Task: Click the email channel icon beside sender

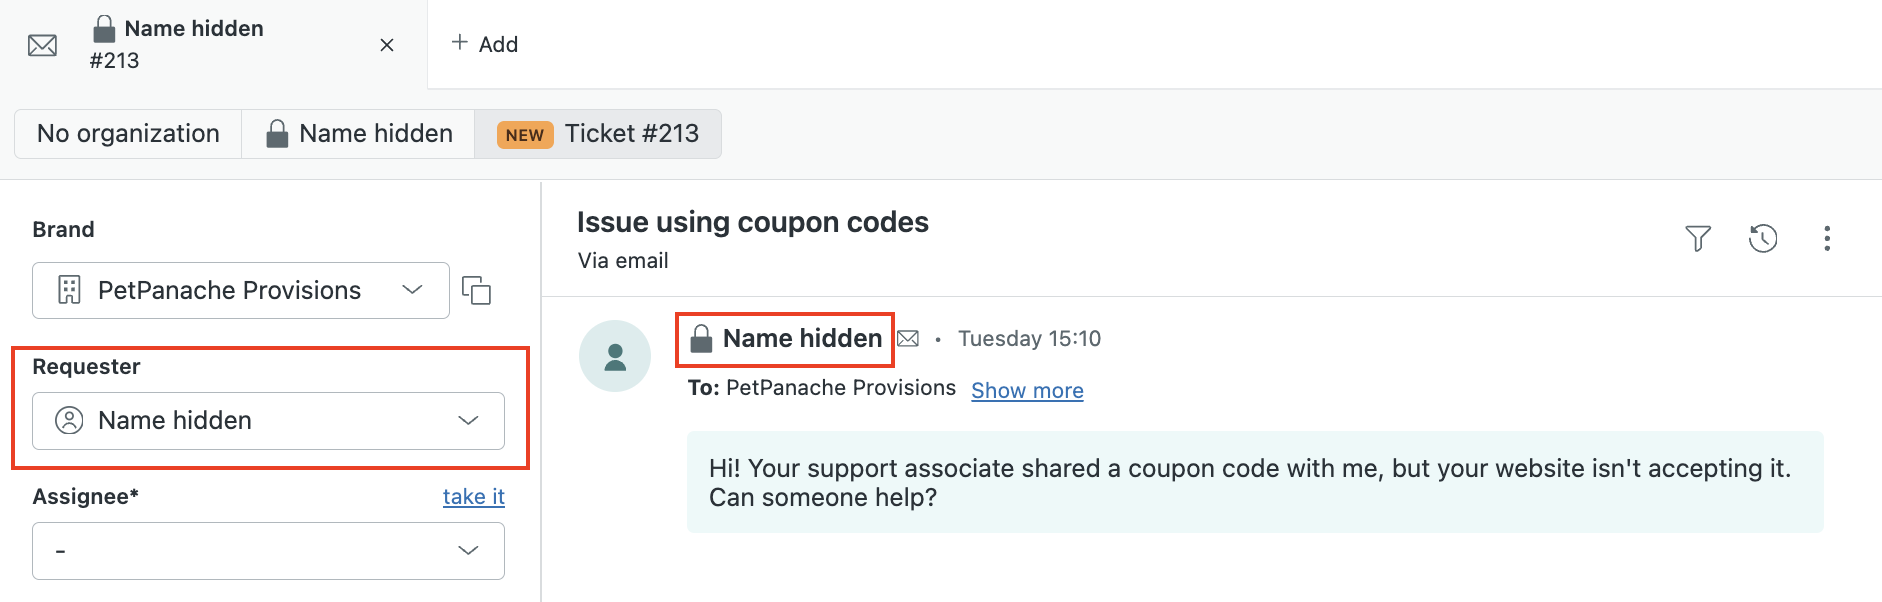Action: (x=908, y=339)
